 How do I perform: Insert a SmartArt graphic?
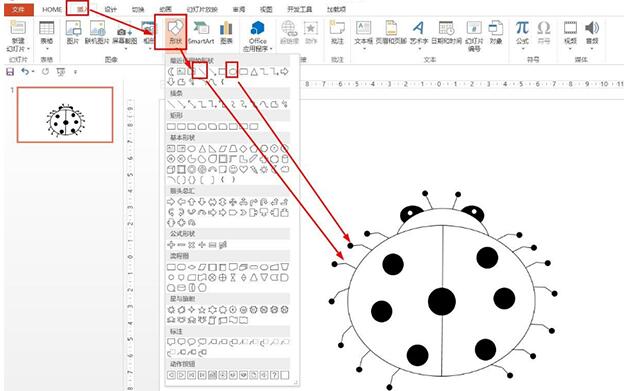coord(201,32)
